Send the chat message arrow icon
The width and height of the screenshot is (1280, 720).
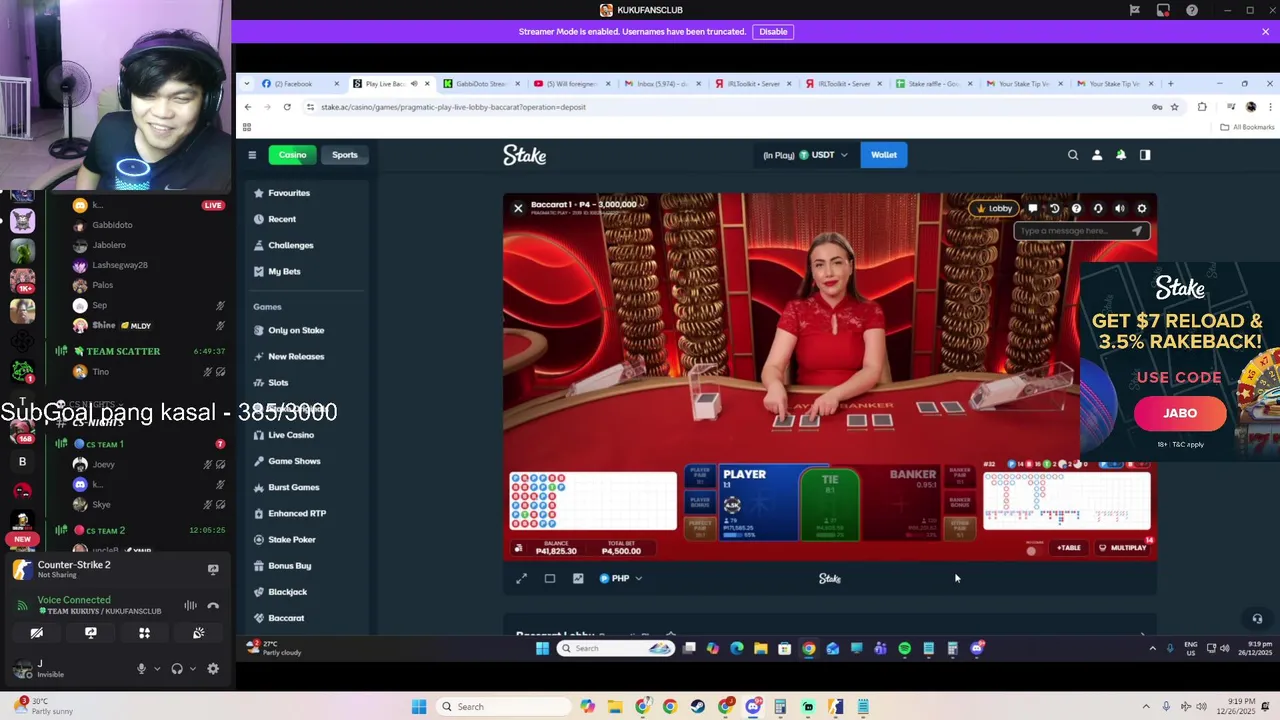pyautogui.click(x=1136, y=231)
